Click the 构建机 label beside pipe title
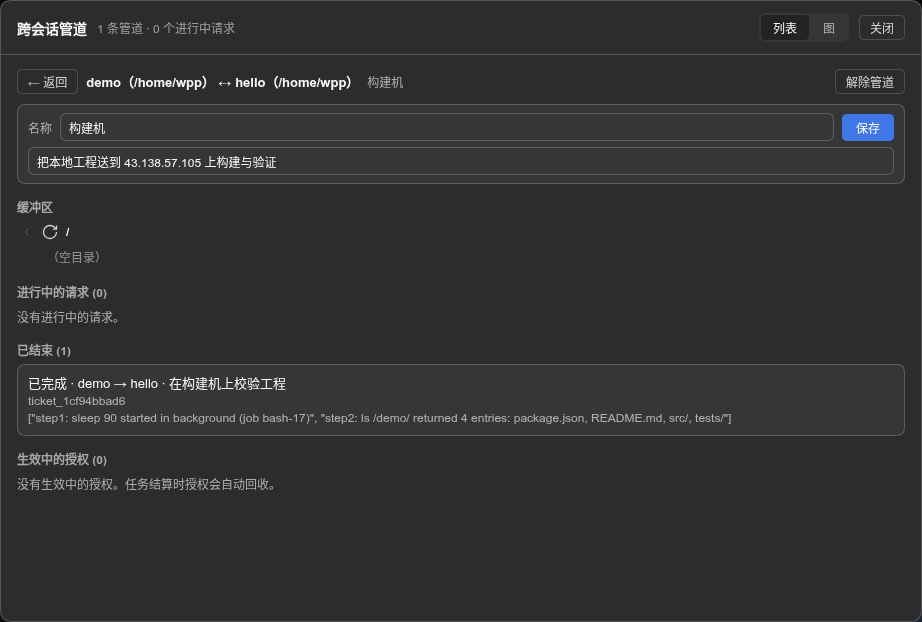Image resolution: width=922 pixels, height=622 pixels. (x=385, y=82)
